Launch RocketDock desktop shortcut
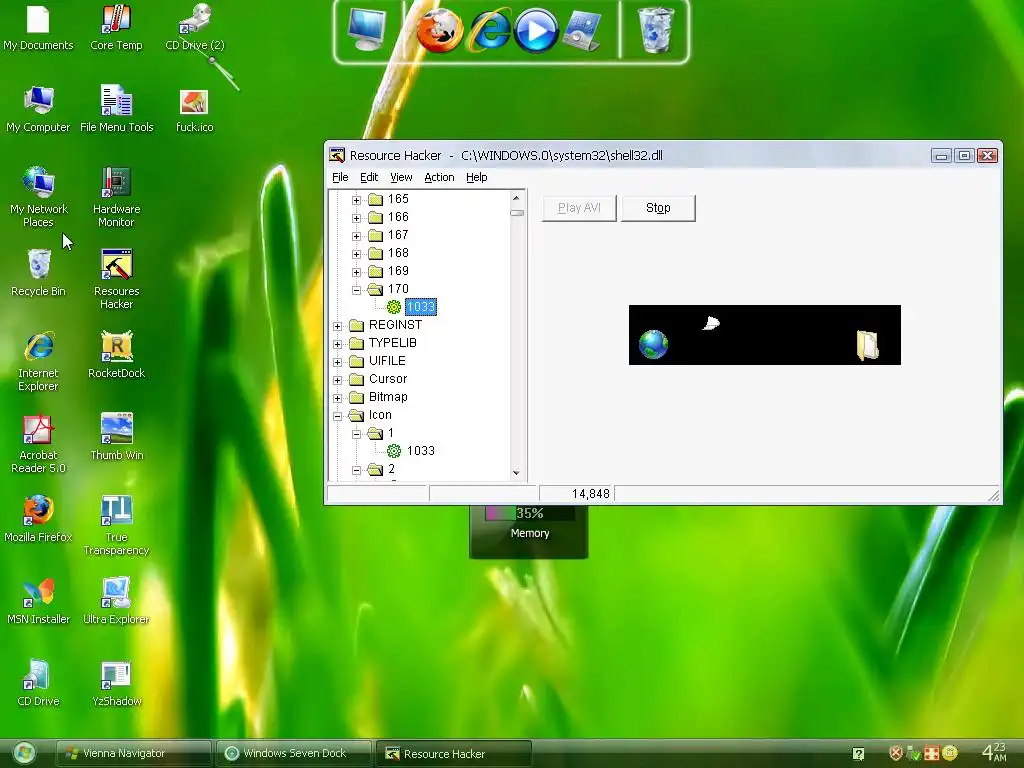Viewport: 1024px width, 768px height. click(116, 355)
